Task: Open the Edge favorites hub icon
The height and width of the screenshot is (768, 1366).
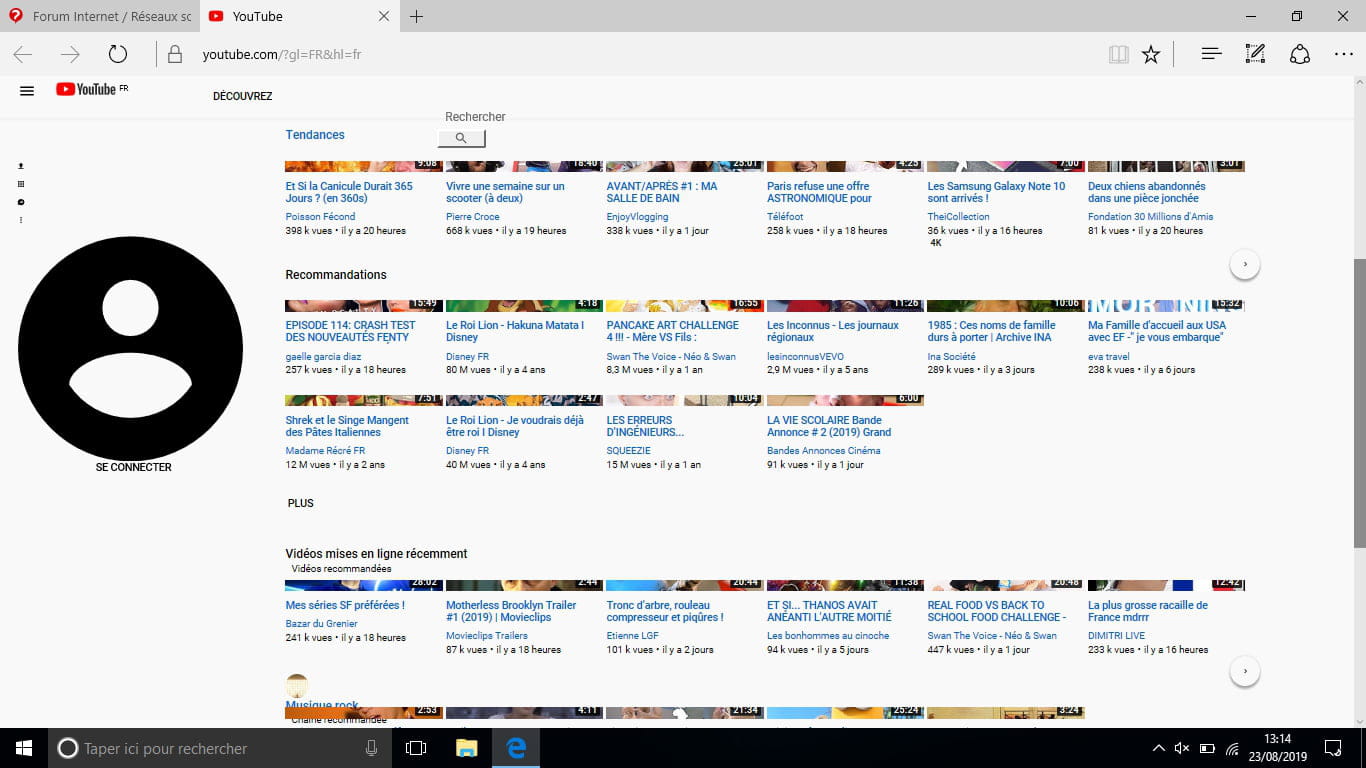Action: 1211,54
